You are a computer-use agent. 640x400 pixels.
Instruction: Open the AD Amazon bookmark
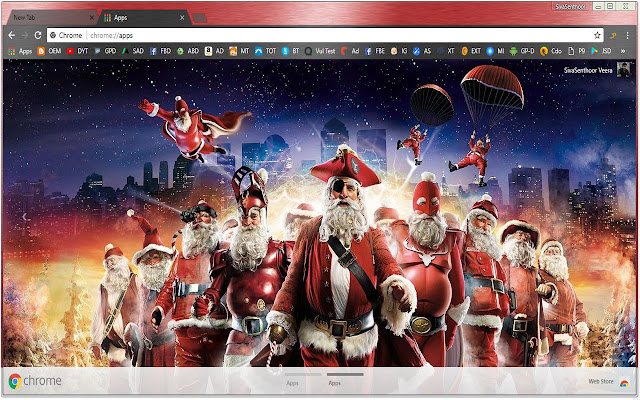point(214,51)
